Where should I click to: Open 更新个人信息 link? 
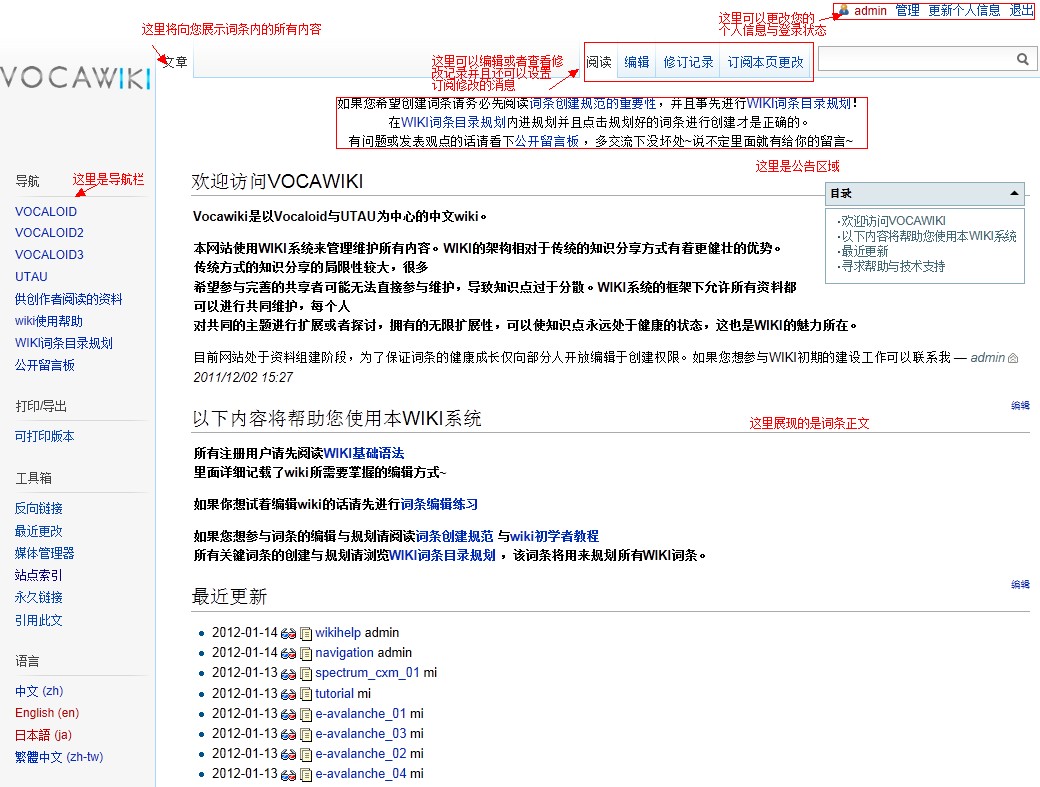point(964,10)
